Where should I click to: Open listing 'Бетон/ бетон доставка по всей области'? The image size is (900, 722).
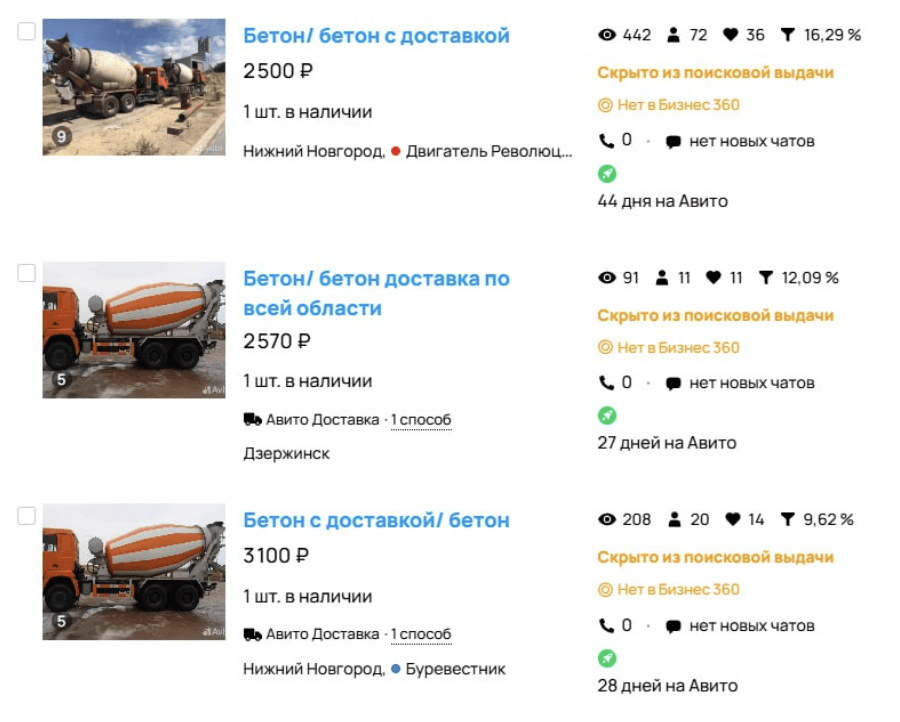[376, 293]
